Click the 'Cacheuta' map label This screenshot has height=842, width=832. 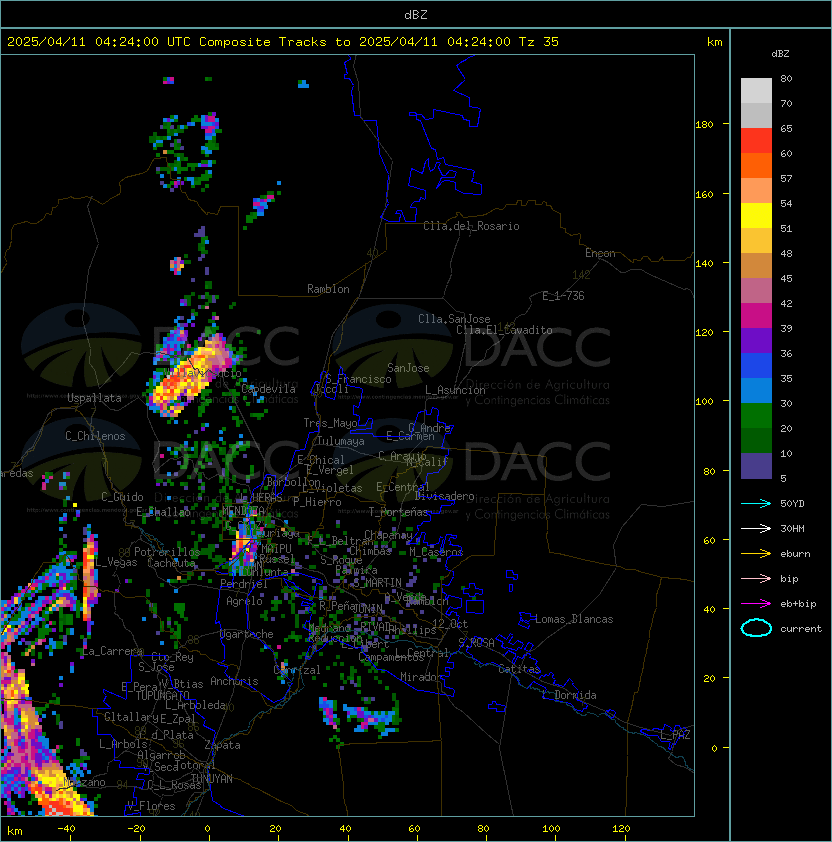[171, 563]
